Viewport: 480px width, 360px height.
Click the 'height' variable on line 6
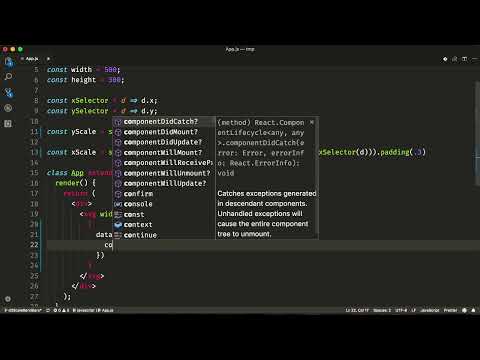(x=83, y=80)
